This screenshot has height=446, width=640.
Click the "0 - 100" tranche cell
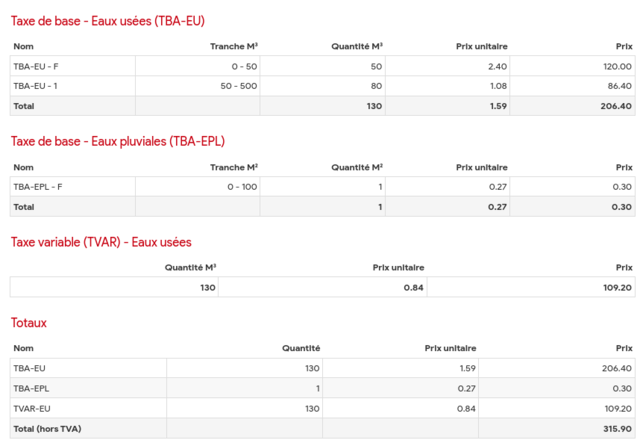[241, 187]
